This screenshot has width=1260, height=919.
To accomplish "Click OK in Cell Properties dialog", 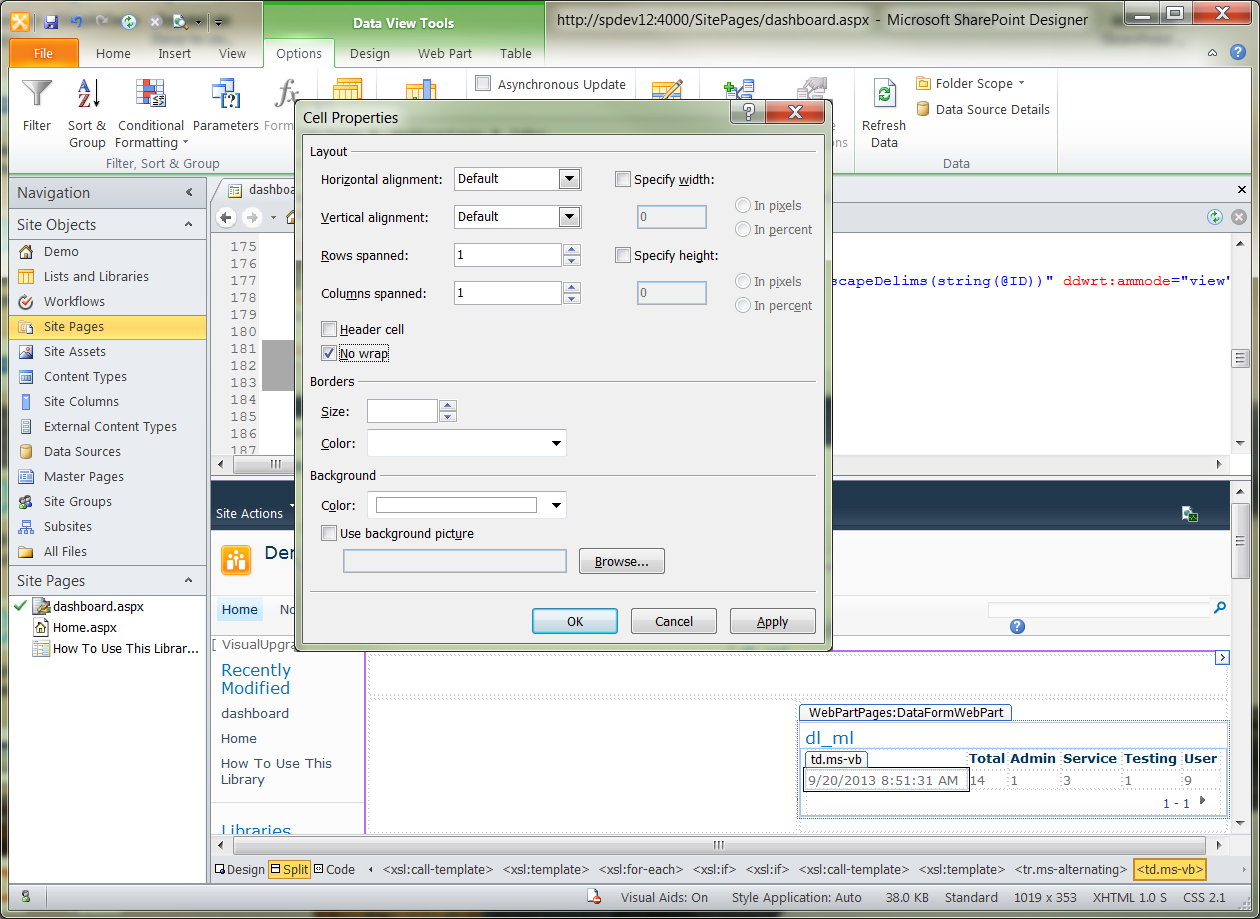I will [575, 621].
